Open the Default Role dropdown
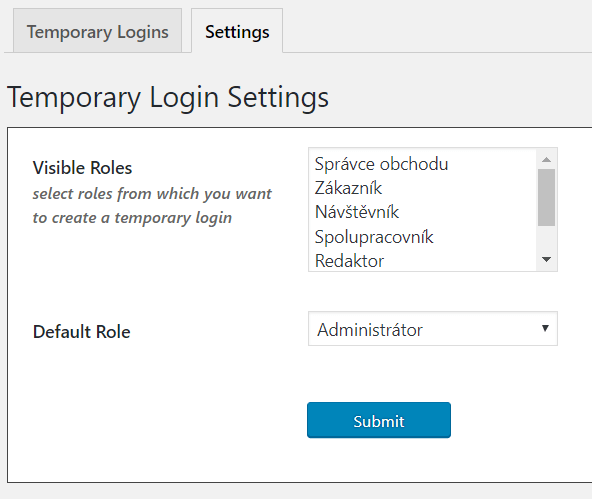592x499 pixels. click(433, 328)
